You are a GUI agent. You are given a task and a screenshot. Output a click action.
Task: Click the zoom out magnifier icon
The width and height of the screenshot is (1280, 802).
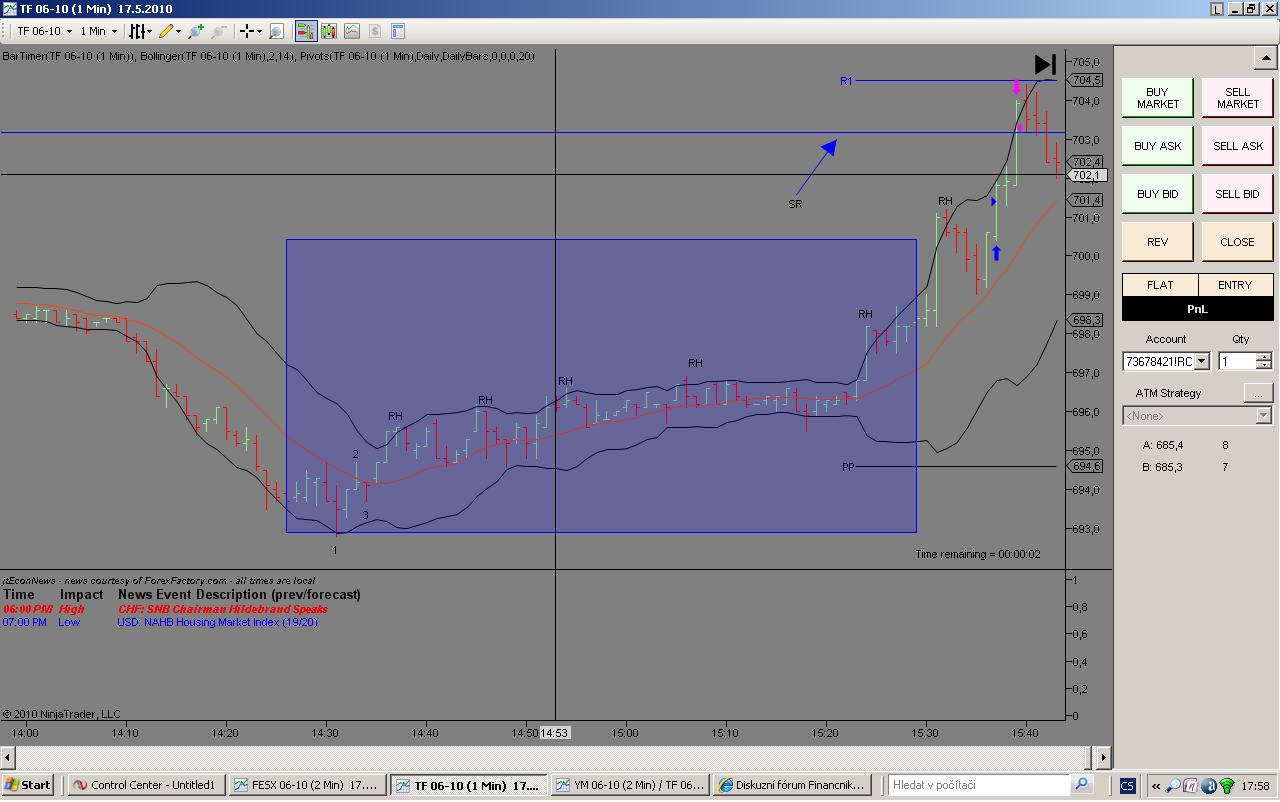pyautogui.click(x=219, y=31)
